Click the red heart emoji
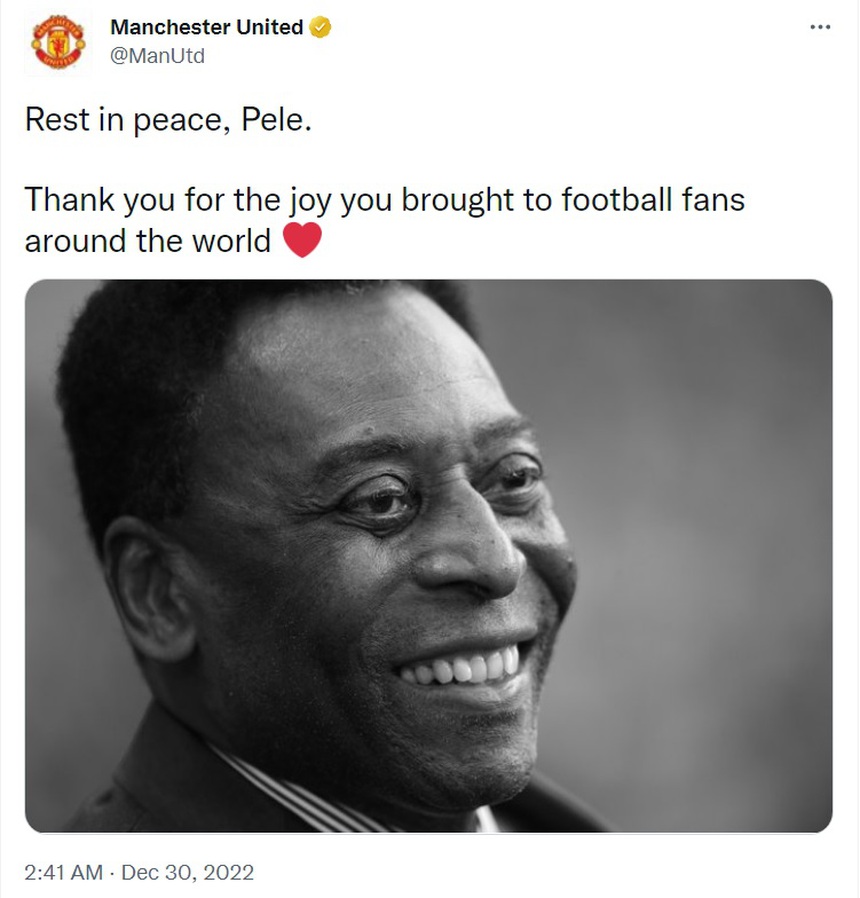Viewport: 860px width, 898px height. (303, 240)
